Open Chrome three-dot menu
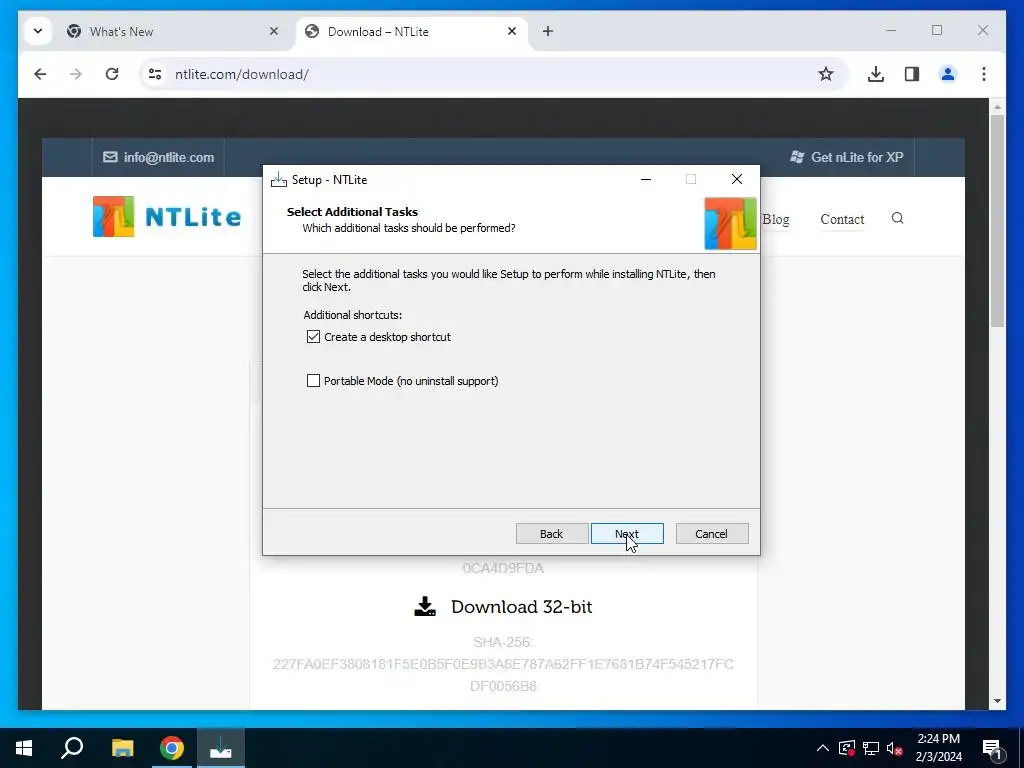The image size is (1024, 768). click(x=984, y=74)
